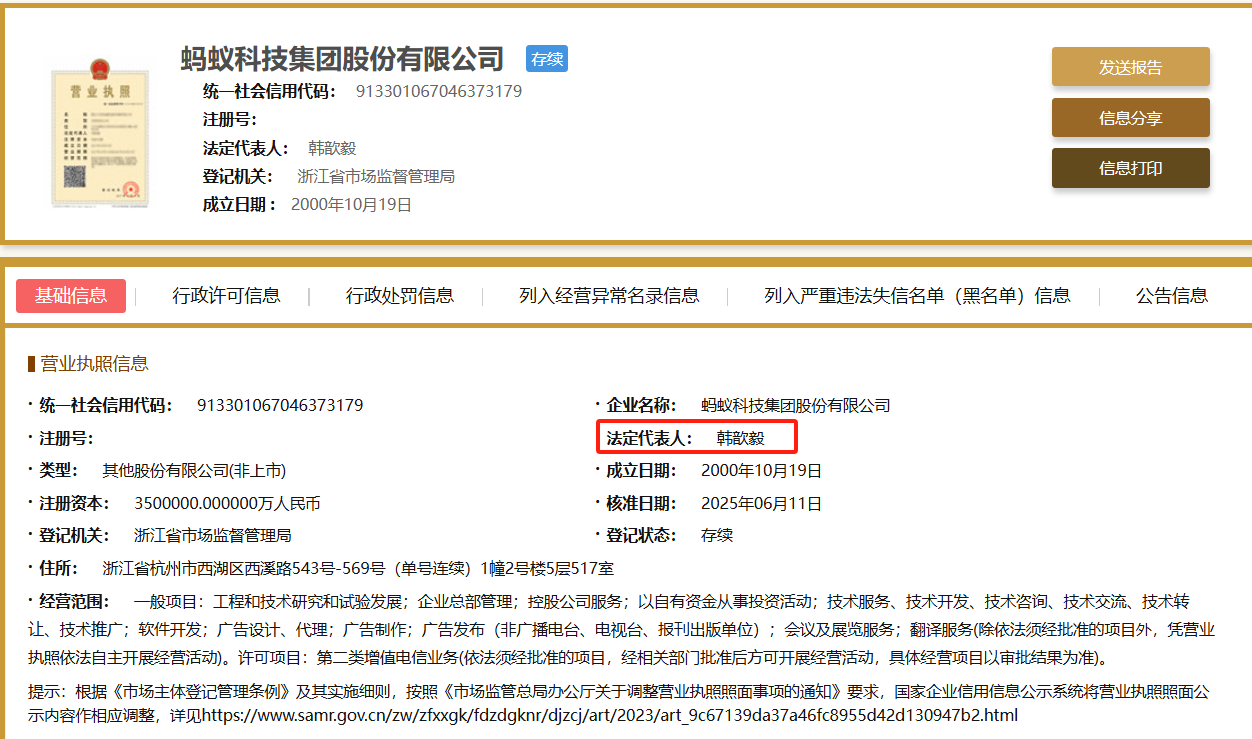Viewport: 1252px width, 739px height.
Task: Click the 营业执照信息 section heading
Action: tap(94, 364)
